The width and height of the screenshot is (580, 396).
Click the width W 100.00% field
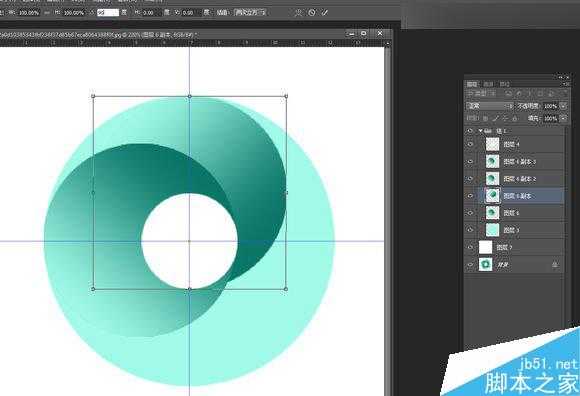point(28,13)
